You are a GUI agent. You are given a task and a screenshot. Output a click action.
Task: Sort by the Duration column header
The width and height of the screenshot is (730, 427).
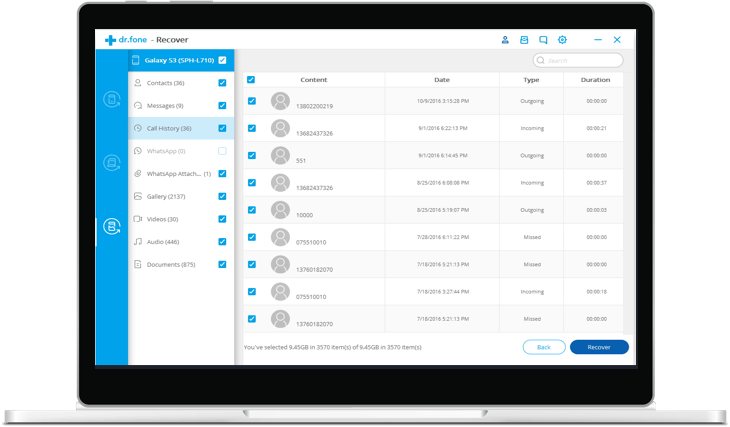pyautogui.click(x=595, y=80)
